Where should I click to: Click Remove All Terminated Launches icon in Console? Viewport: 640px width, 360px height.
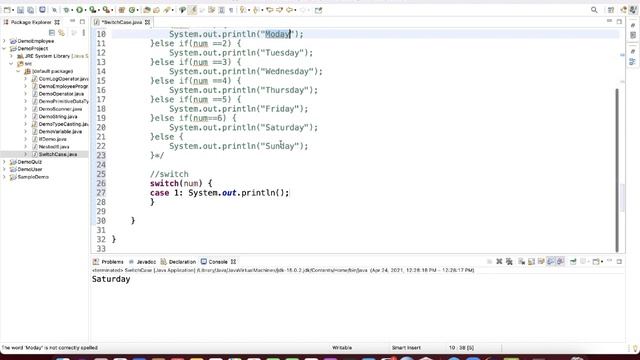[509, 261]
